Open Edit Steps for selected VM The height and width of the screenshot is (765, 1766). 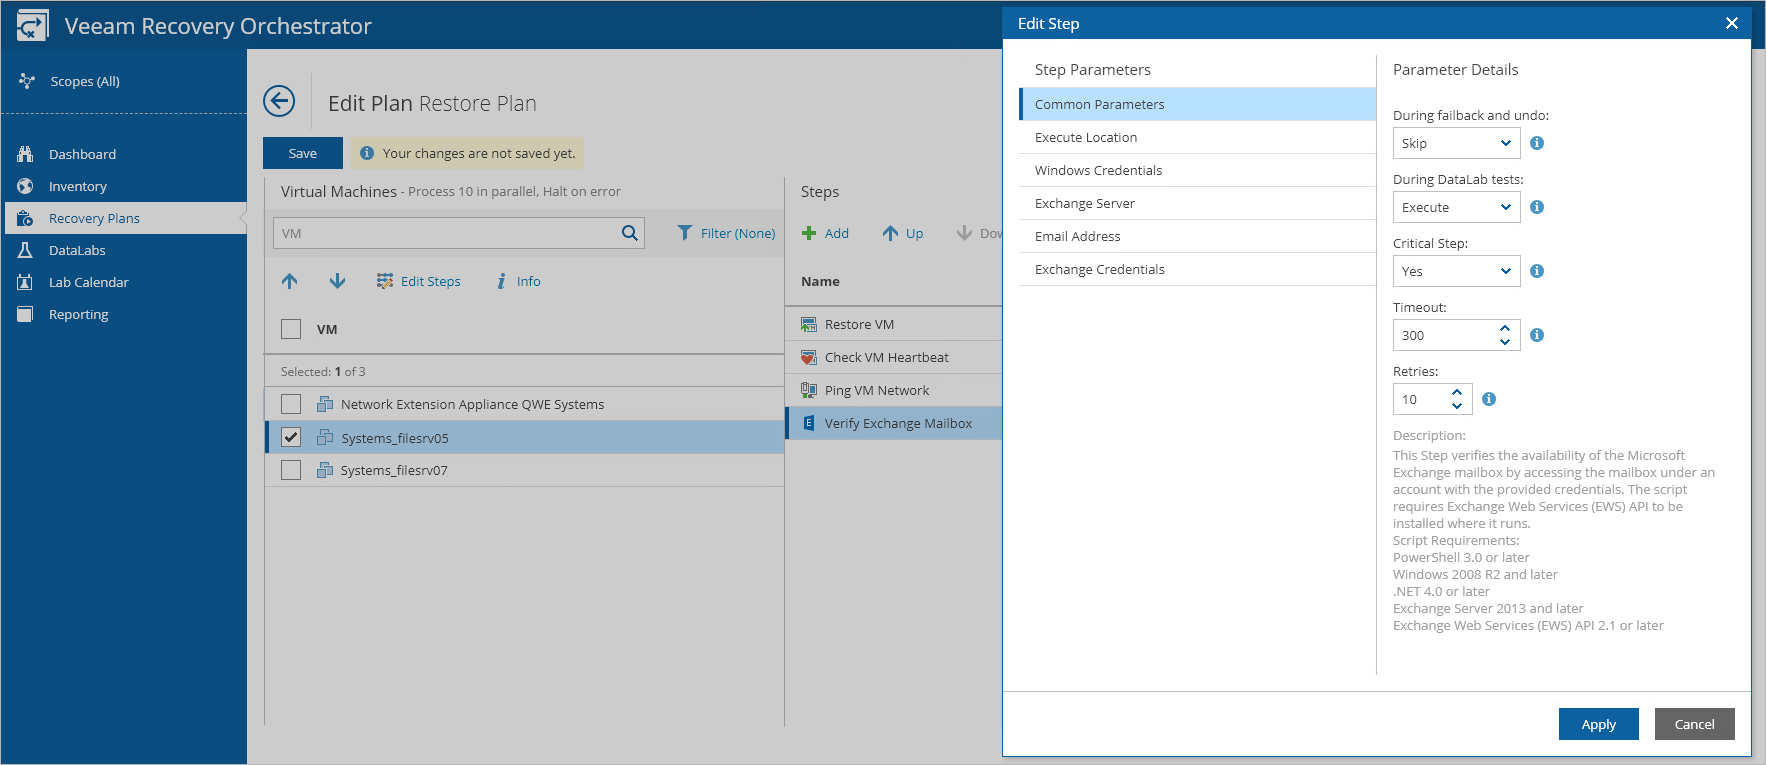(x=418, y=281)
